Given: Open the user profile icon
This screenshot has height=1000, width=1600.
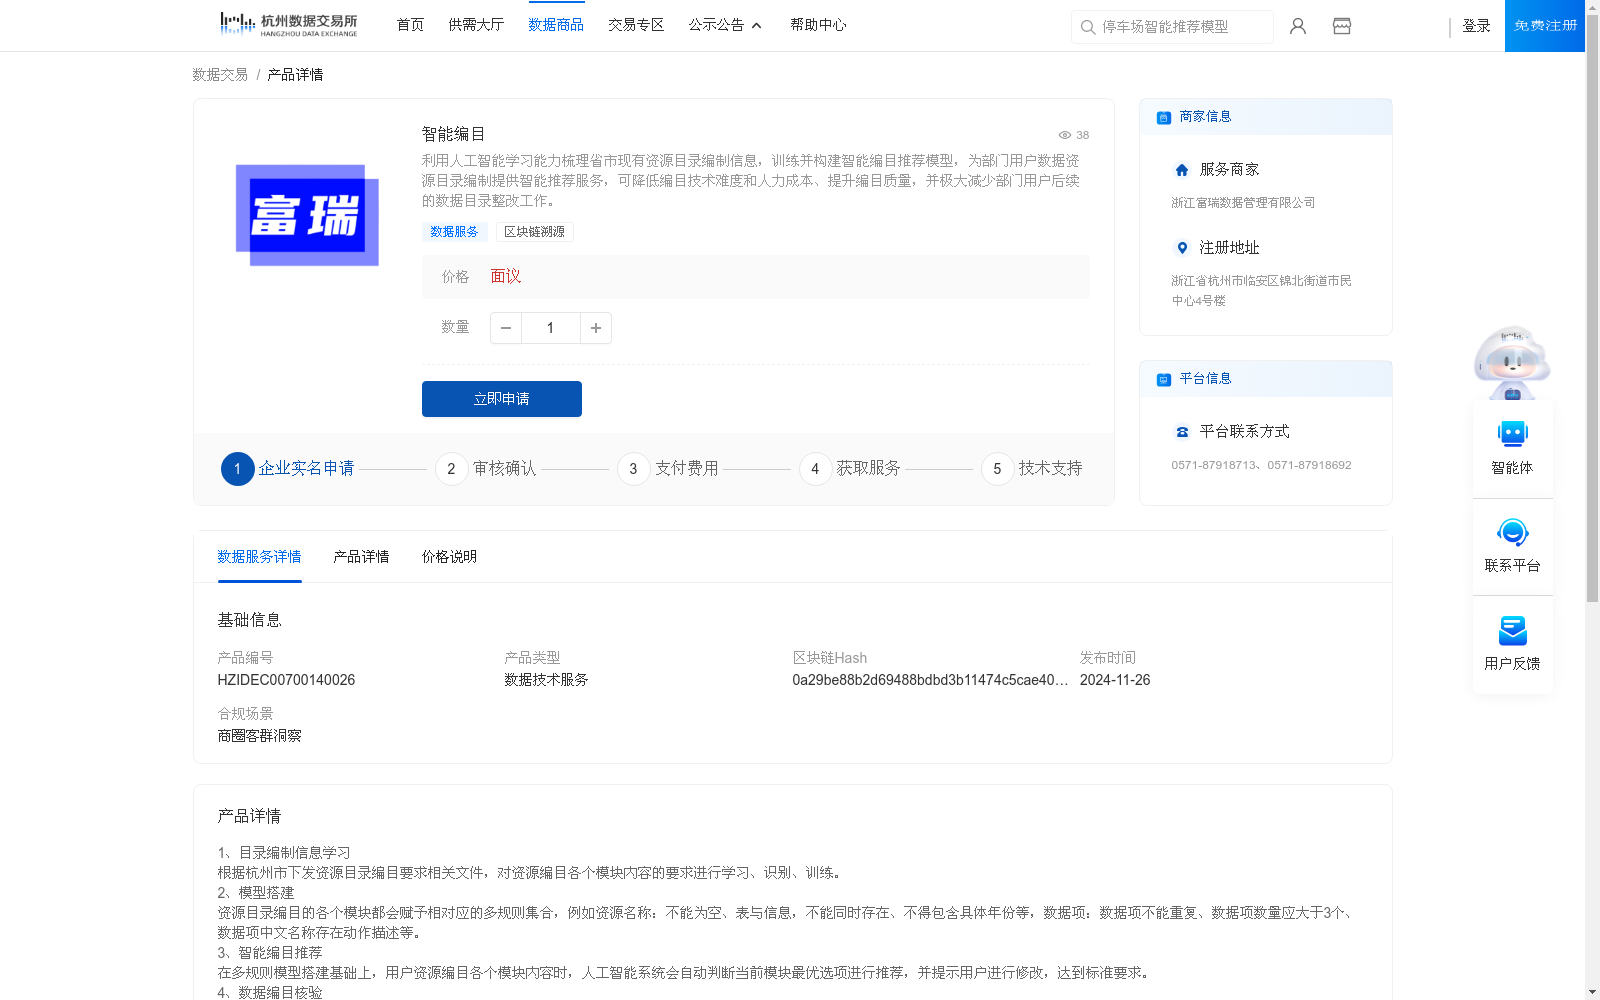Looking at the screenshot, I should (x=1298, y=26).
